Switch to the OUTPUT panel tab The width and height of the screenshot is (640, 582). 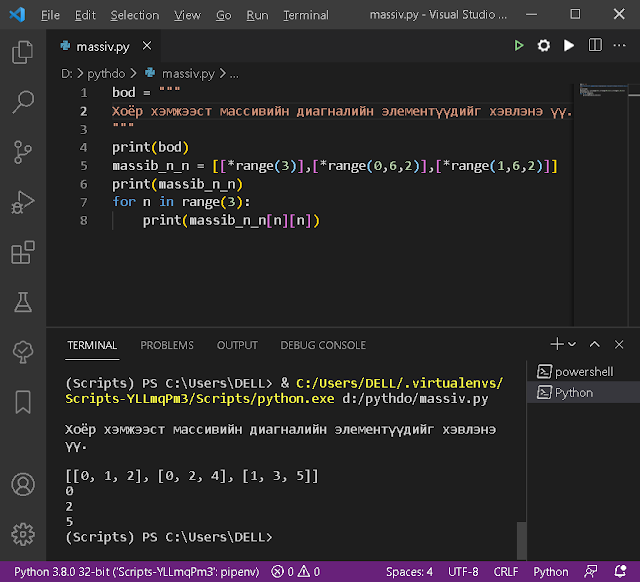[237, 345]
